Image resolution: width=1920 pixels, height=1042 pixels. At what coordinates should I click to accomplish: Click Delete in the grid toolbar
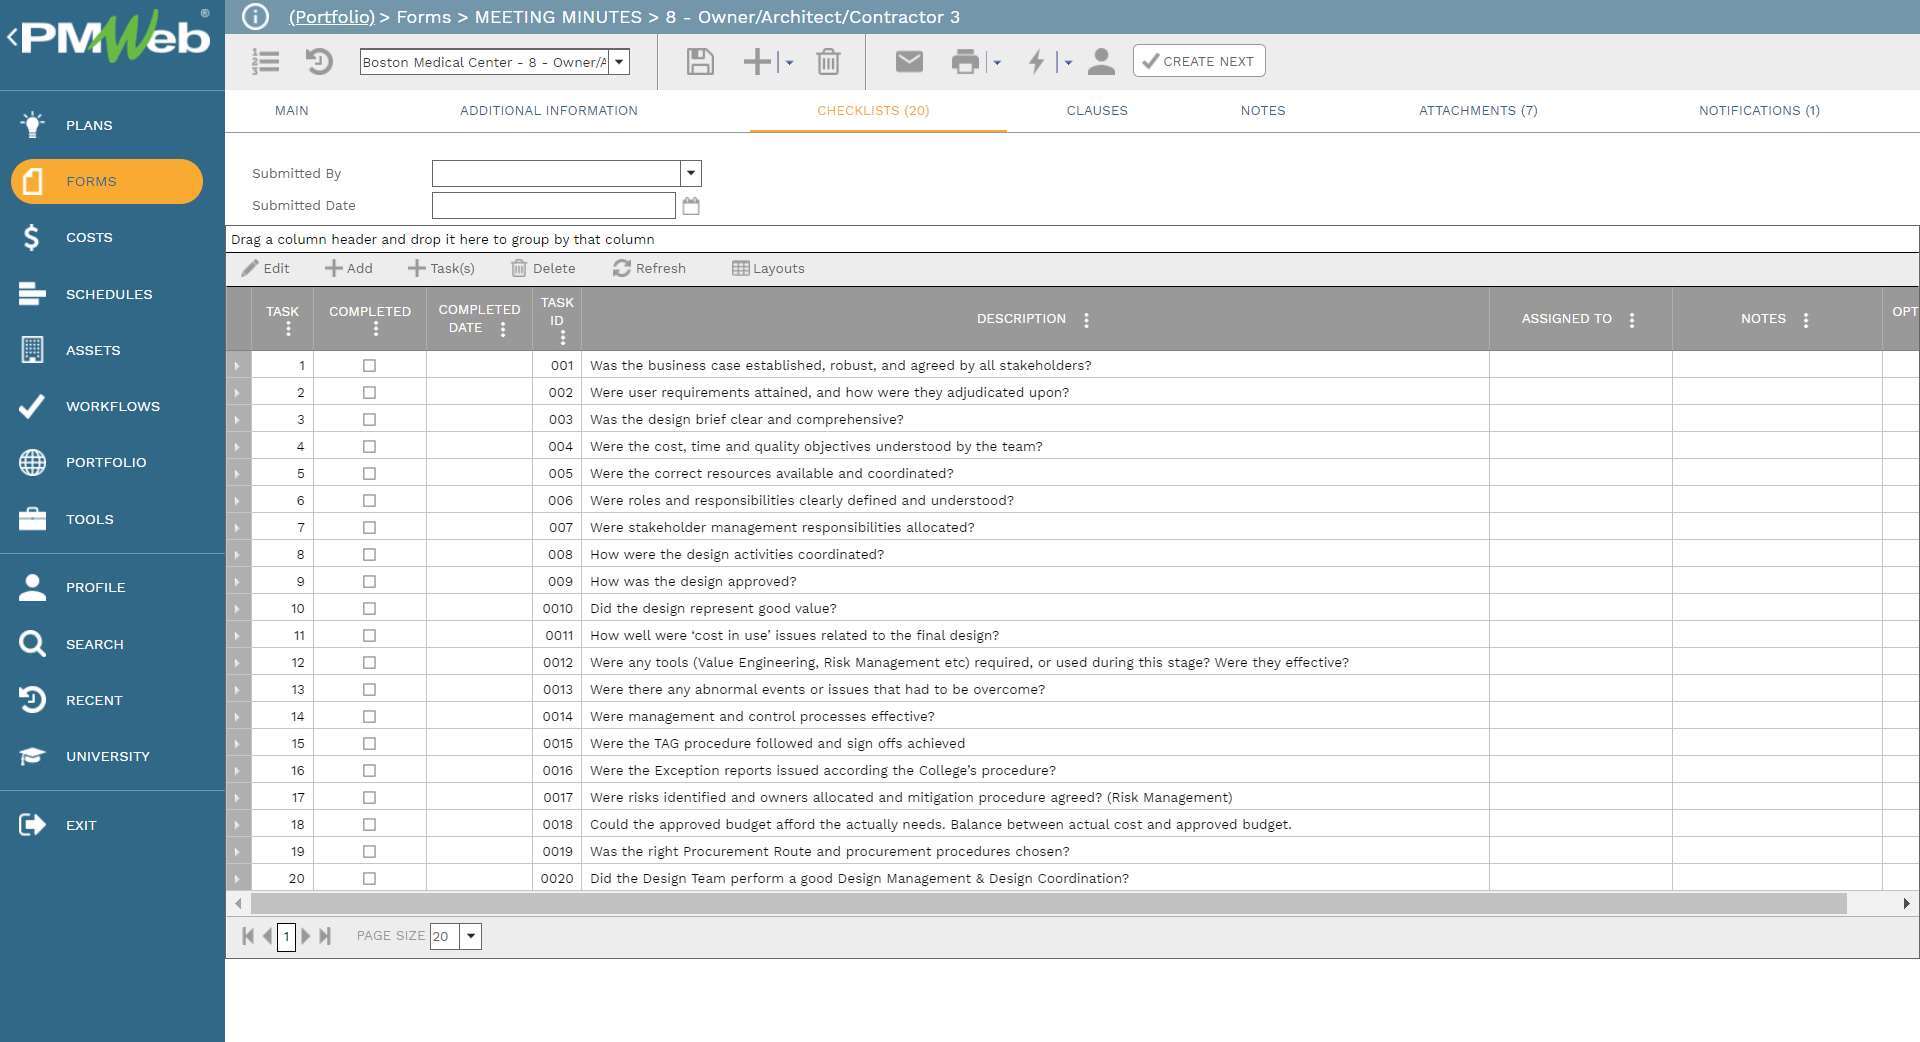[x=543, y=269]
